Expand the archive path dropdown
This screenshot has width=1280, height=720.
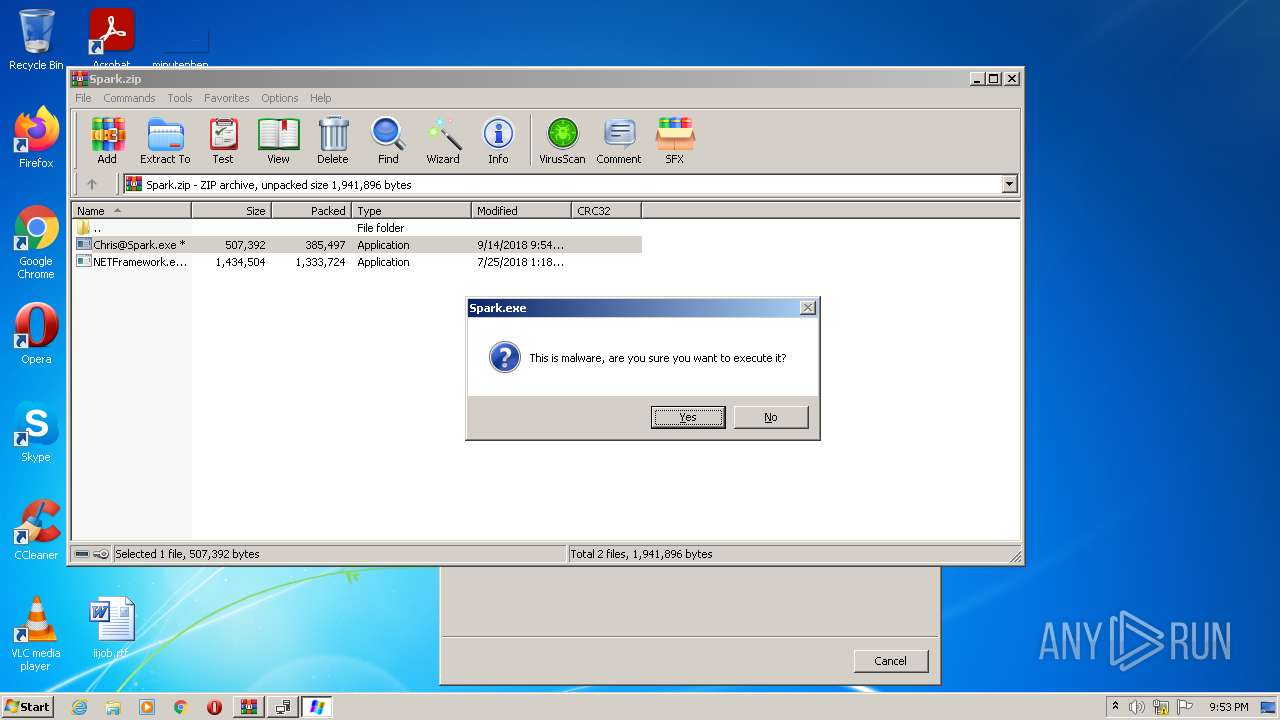1009,184
